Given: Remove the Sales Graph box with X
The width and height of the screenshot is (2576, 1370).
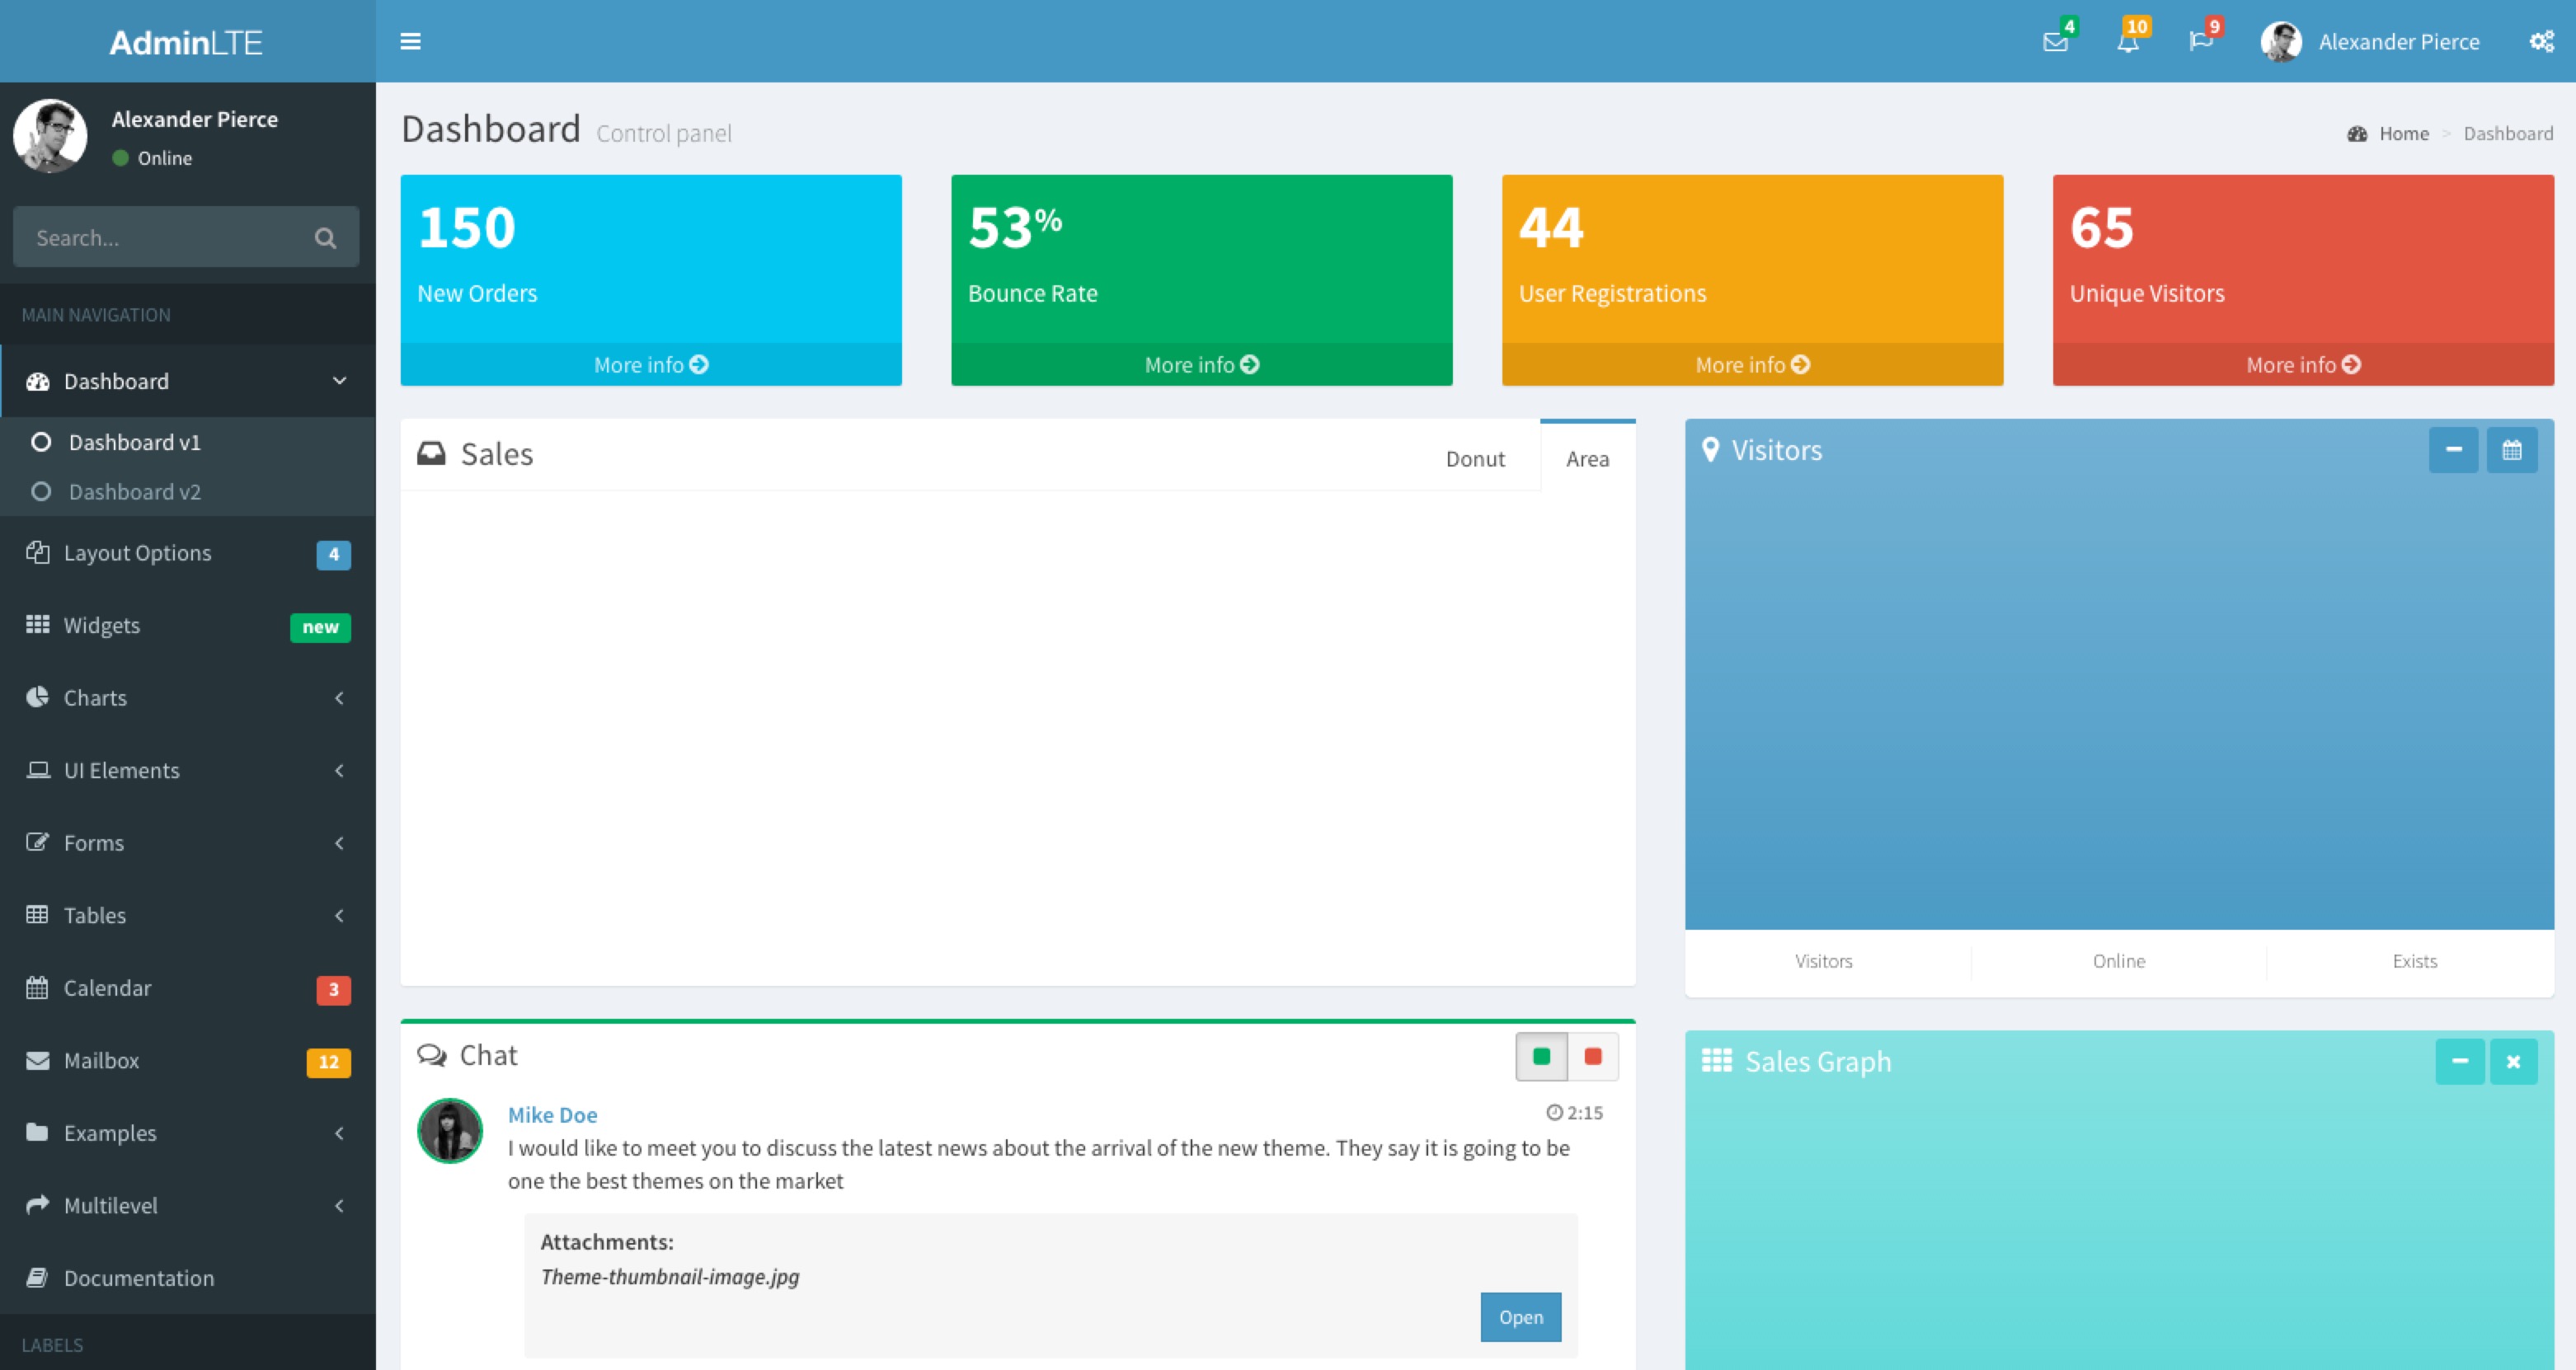Looking at the screenshot, I should [x=2513, y=1061].
